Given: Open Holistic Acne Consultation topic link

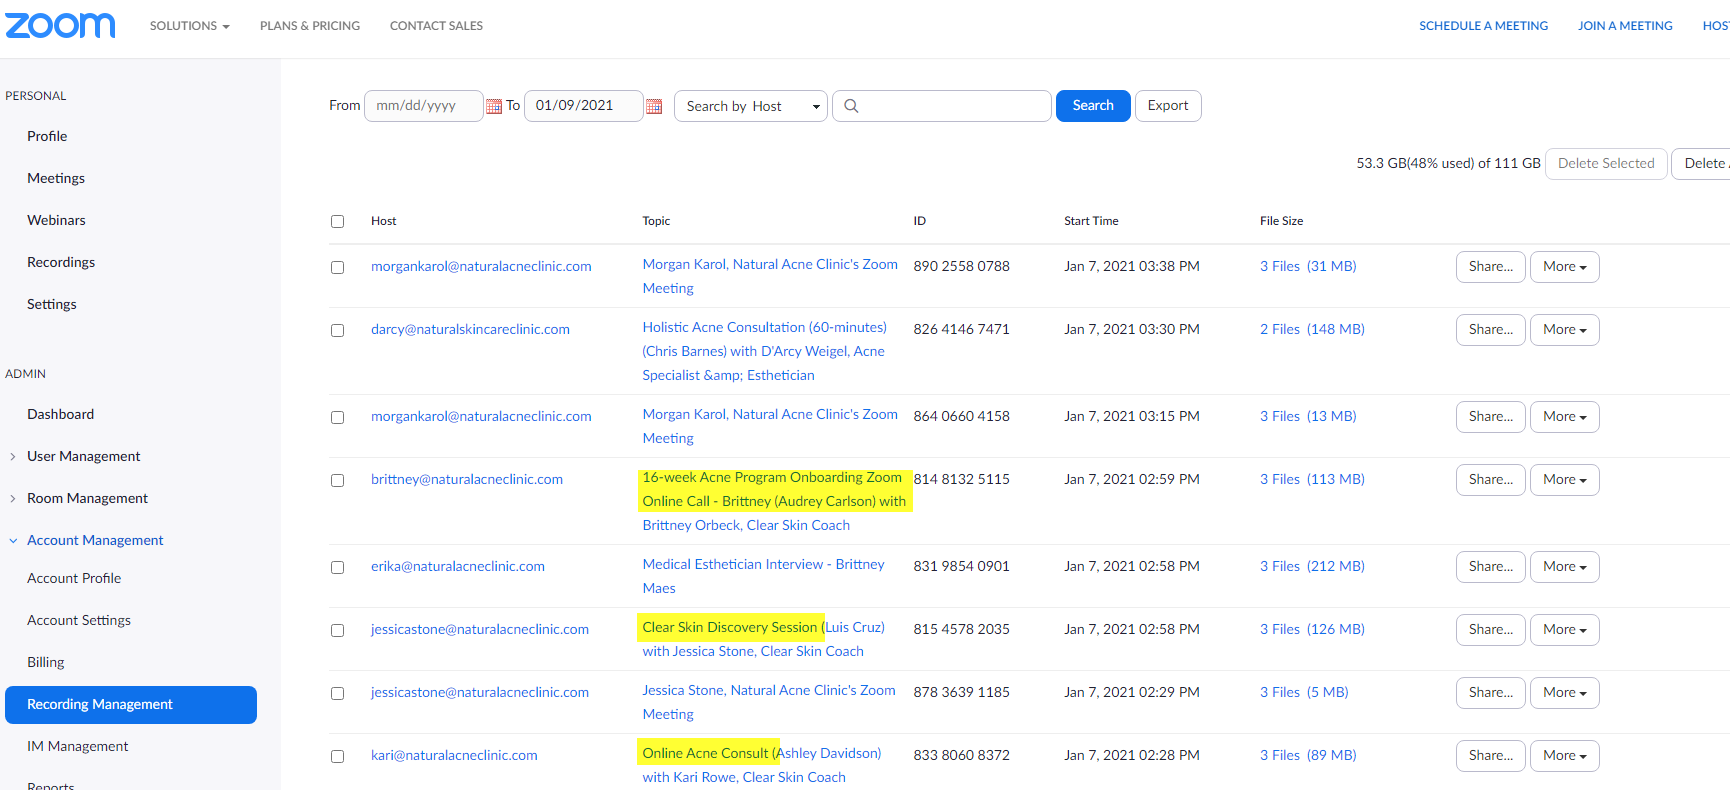Looking at the screenshot, I should tap(765, 351).
